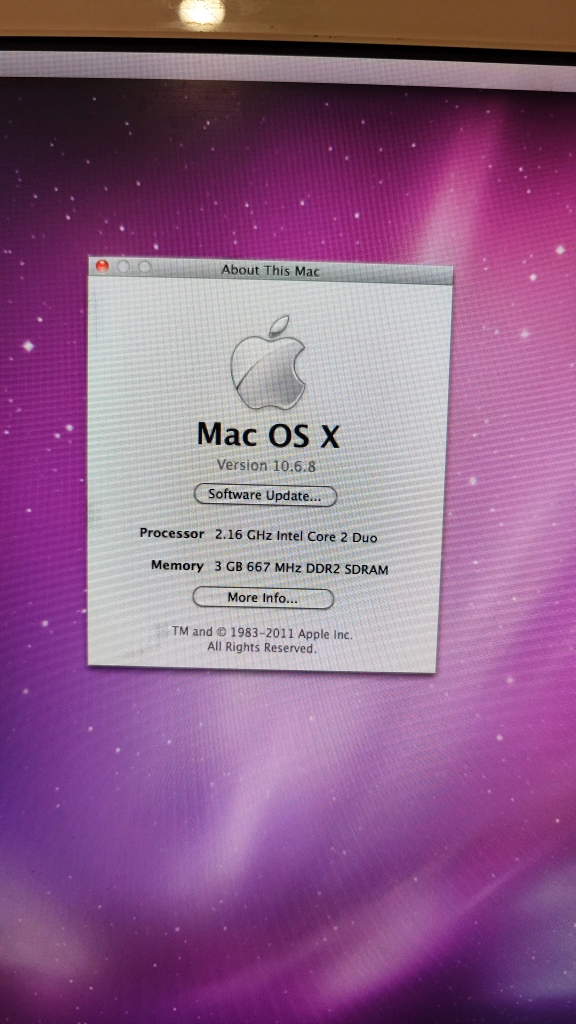Click the 2.16 GHz Intel Core 2 Duo value
The height and width of the screenshot is (1024, 576).
[296, 537]
